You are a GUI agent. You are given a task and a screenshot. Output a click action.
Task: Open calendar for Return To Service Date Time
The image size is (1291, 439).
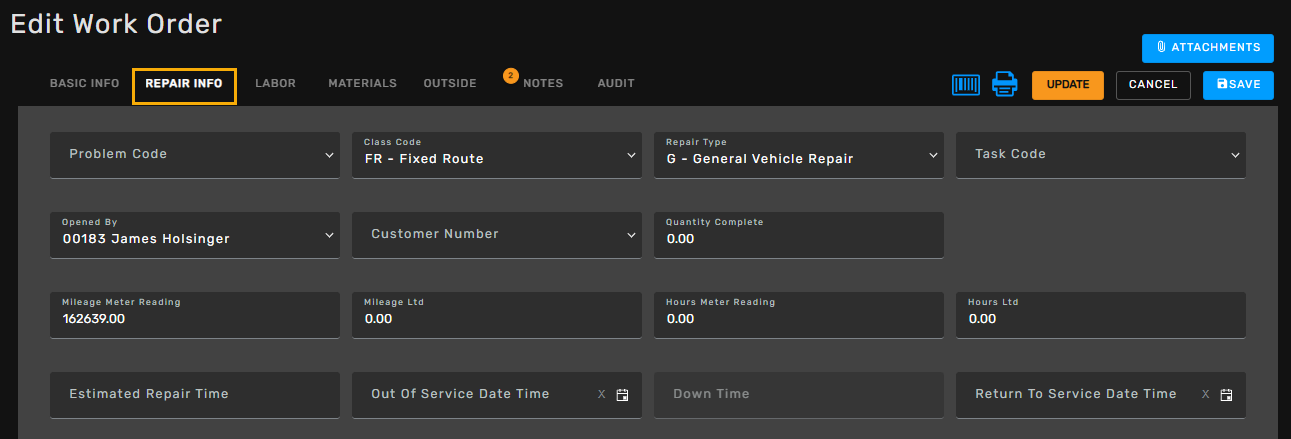pos(1226,395)
